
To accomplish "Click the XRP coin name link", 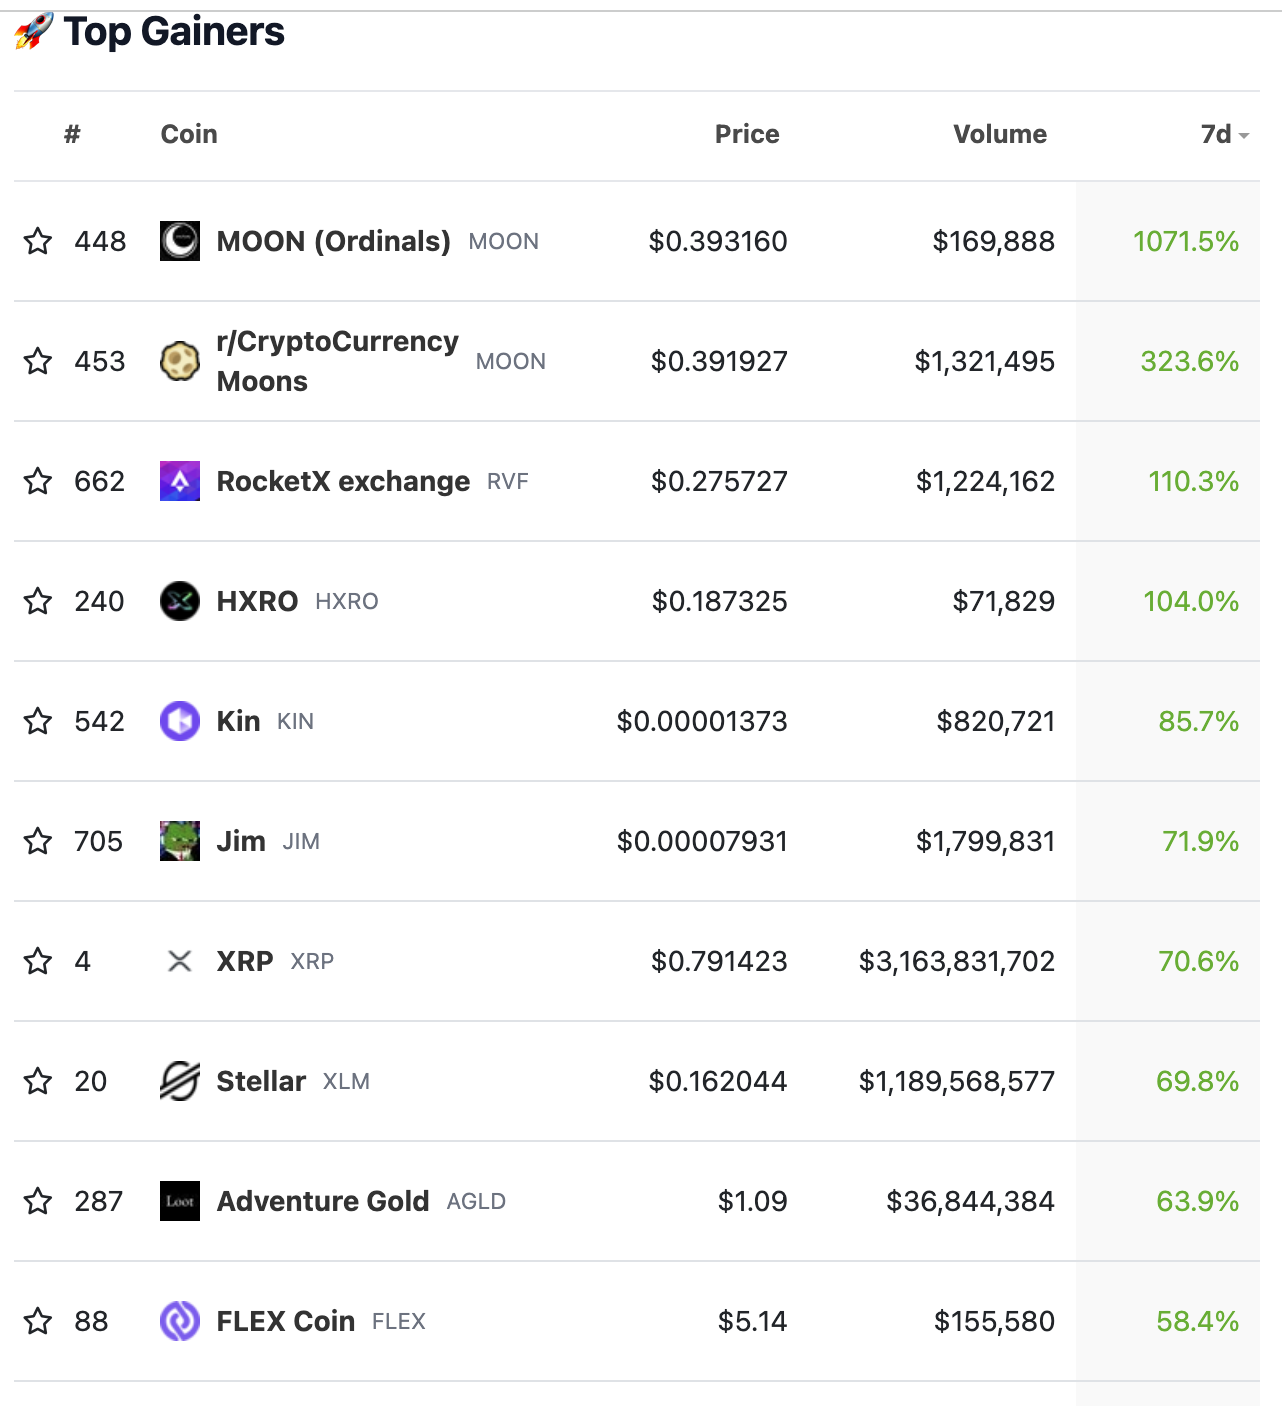I will 245,961.
